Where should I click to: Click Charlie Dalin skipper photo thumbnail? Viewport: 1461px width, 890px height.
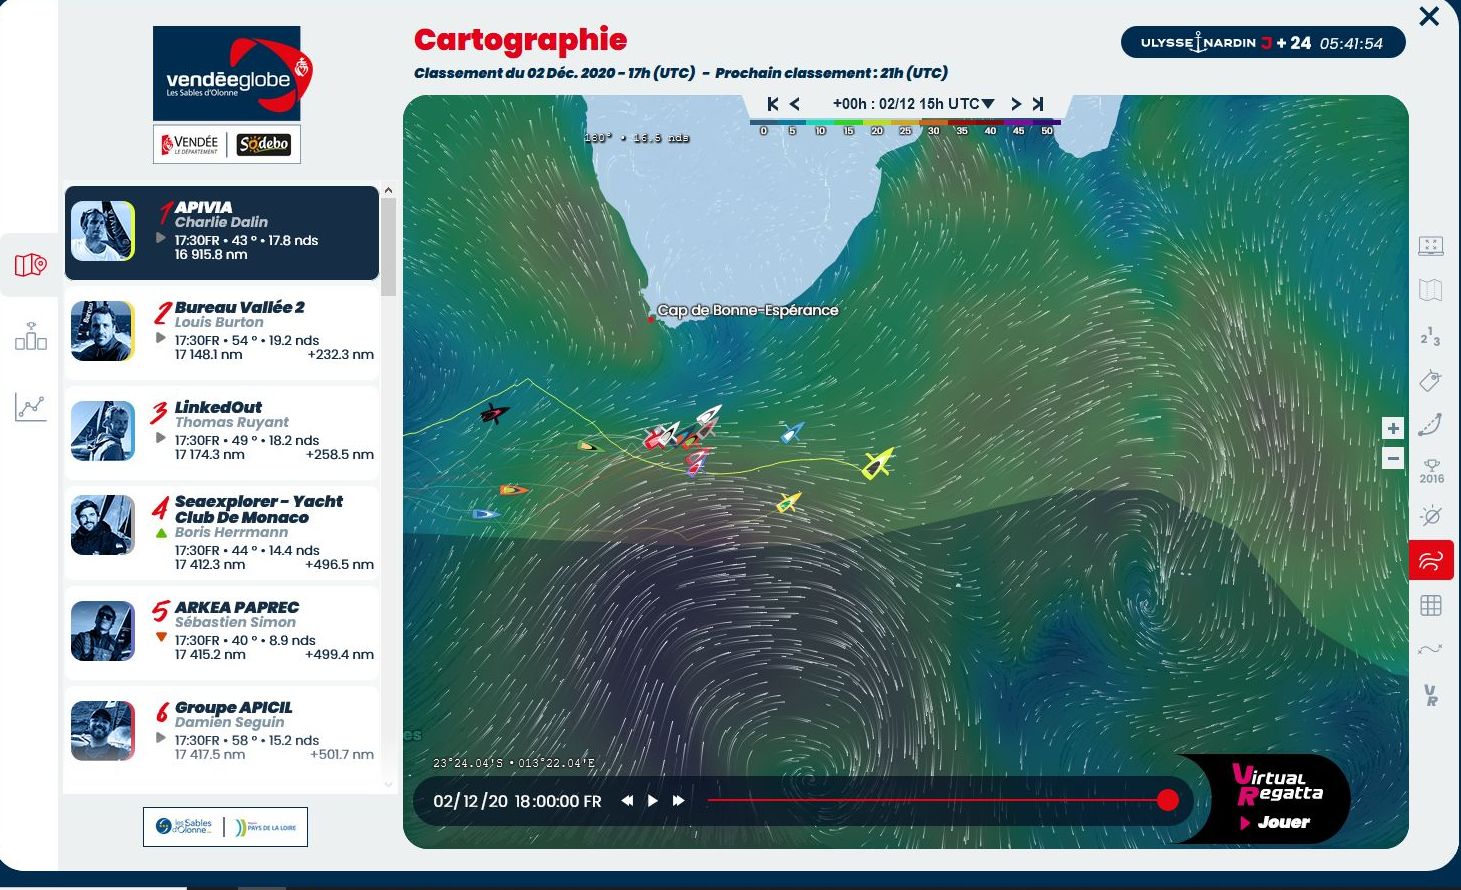103,231
